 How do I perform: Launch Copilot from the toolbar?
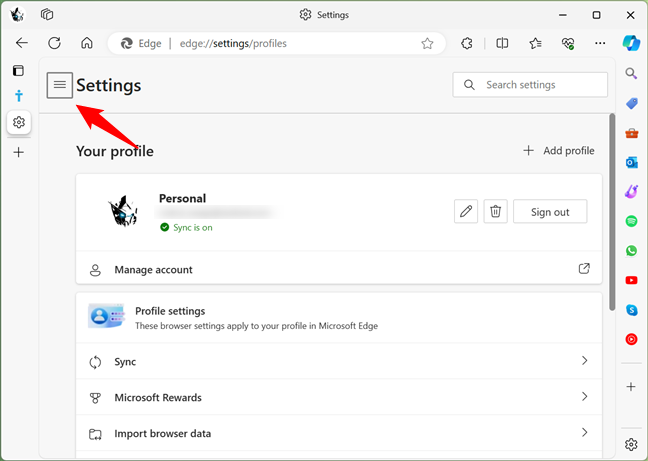coord(631,43)
